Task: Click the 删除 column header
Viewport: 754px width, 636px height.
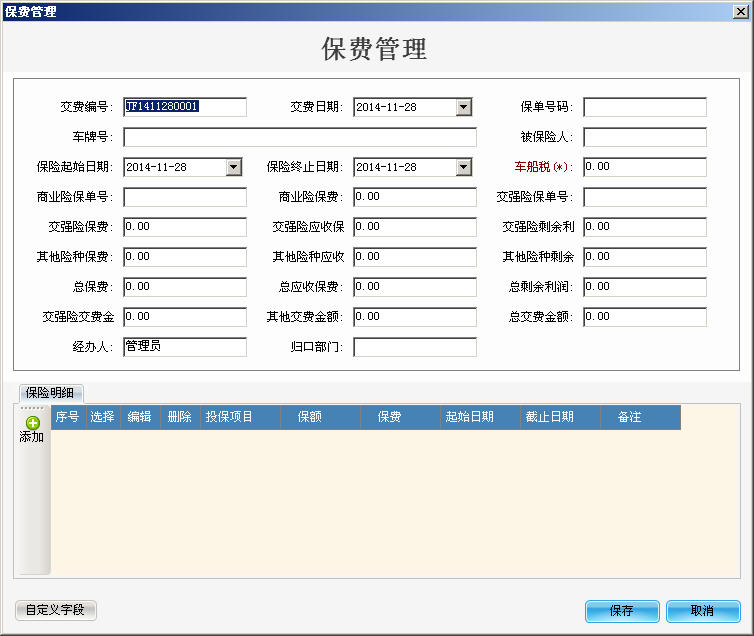Action: point(180,417)
